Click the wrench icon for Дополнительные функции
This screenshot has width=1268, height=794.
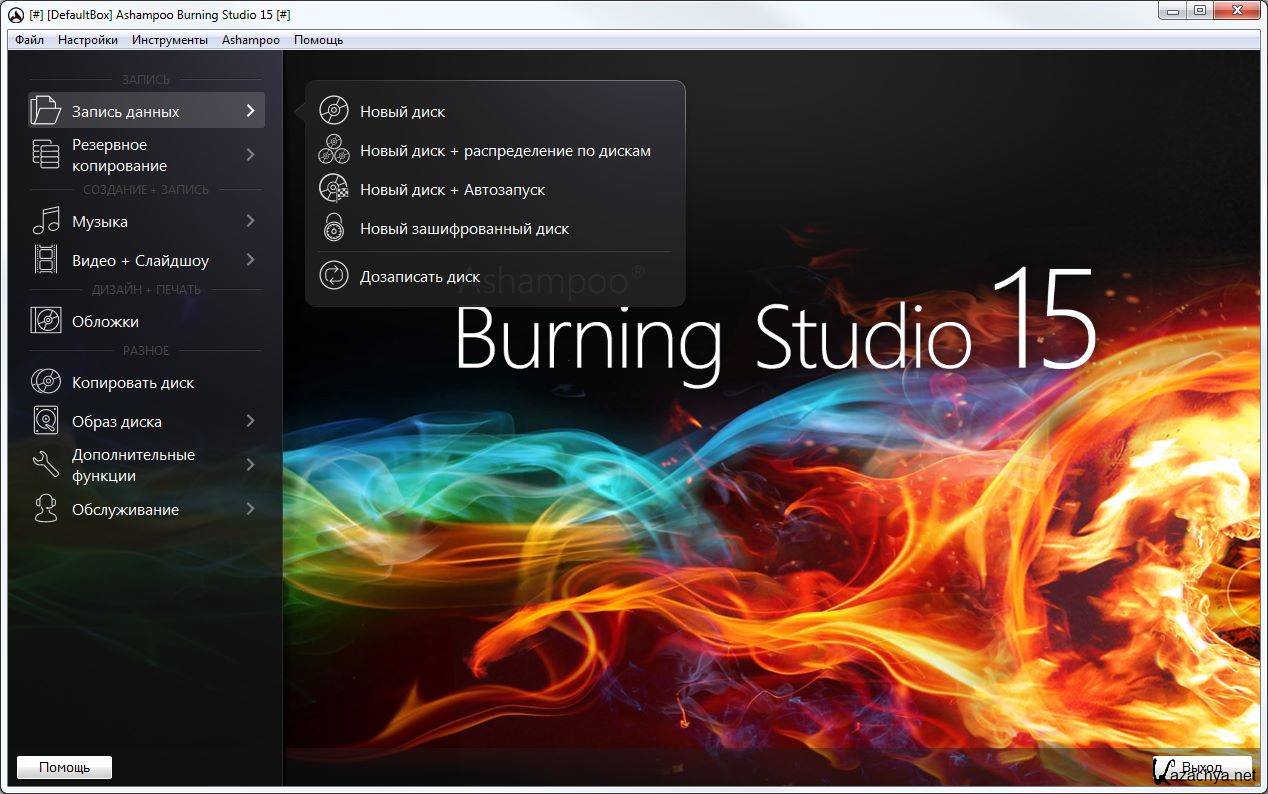[46, 465]
